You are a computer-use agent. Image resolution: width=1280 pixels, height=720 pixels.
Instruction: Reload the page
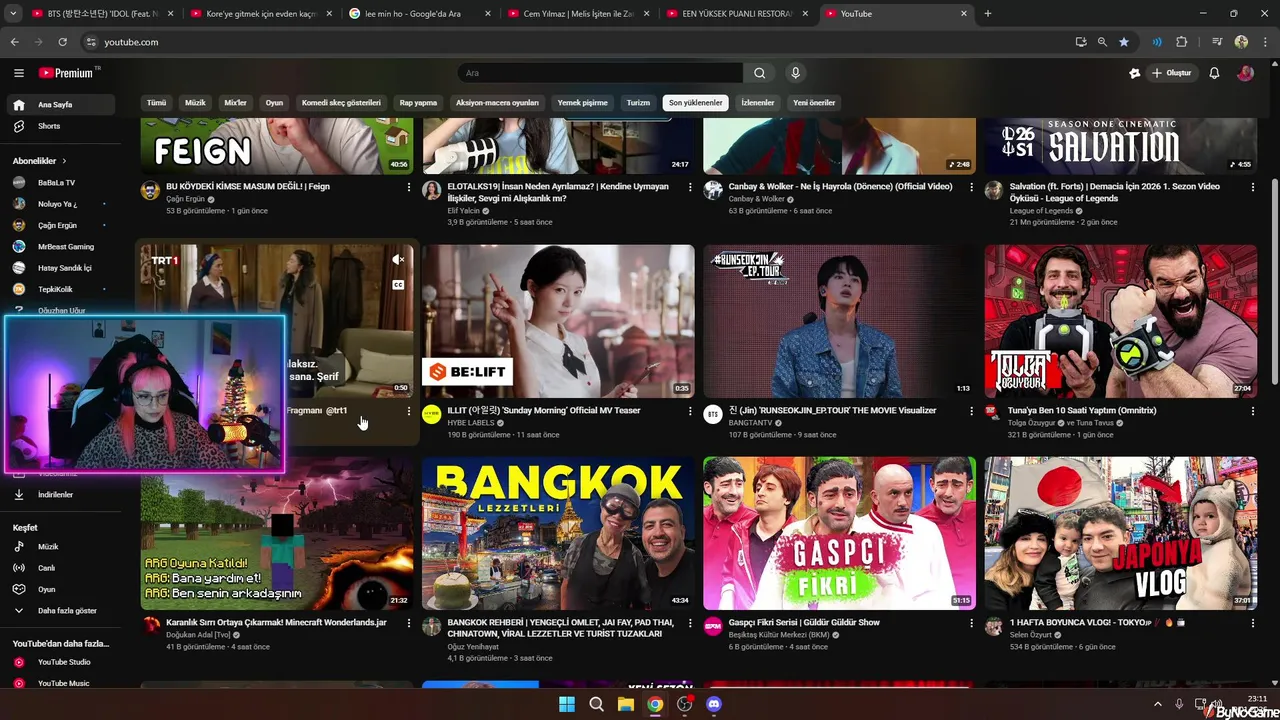(x=62, y=42)
